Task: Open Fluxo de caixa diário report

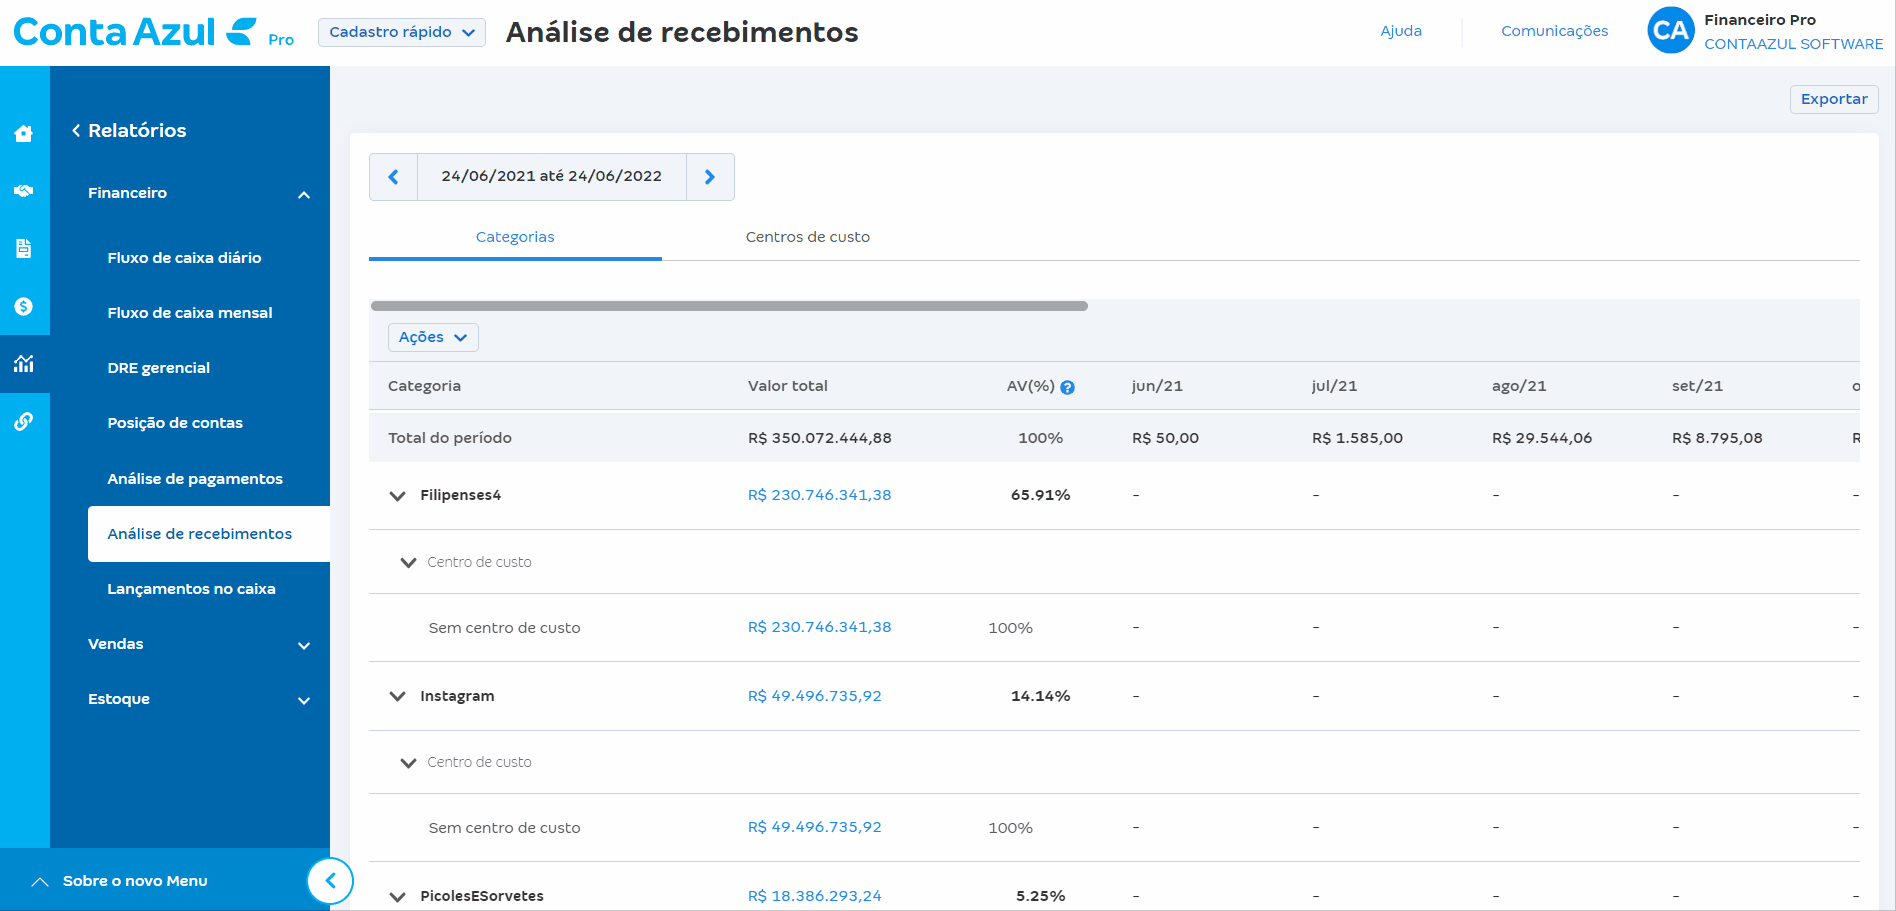Action: click(x=184, y=258)
